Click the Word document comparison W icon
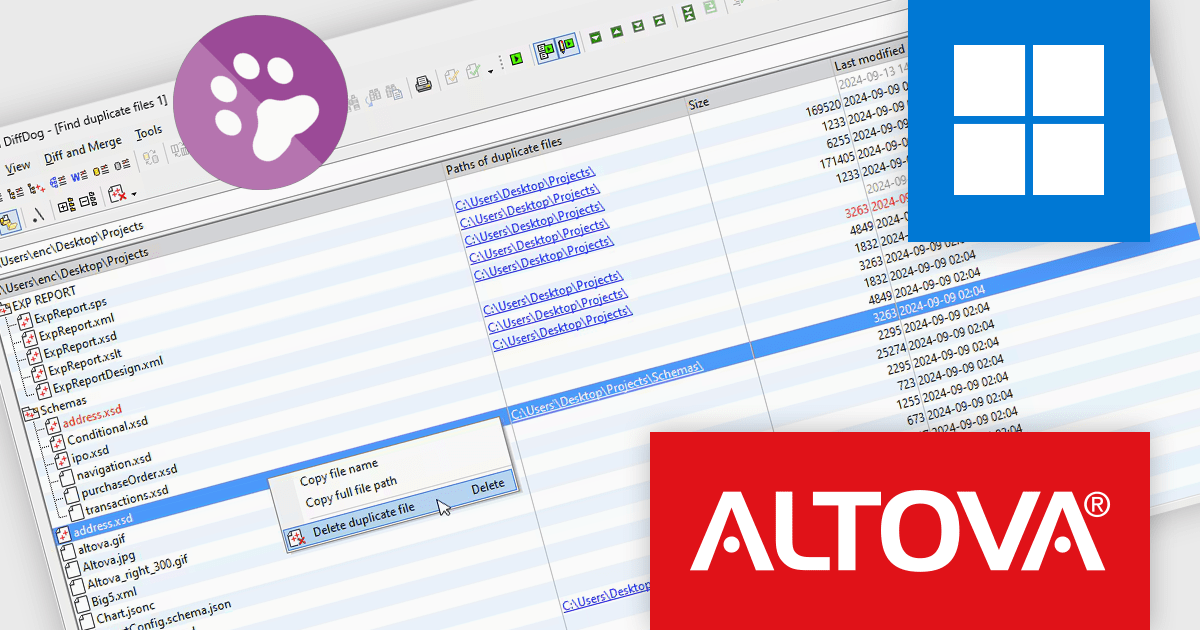 [78, 174]
